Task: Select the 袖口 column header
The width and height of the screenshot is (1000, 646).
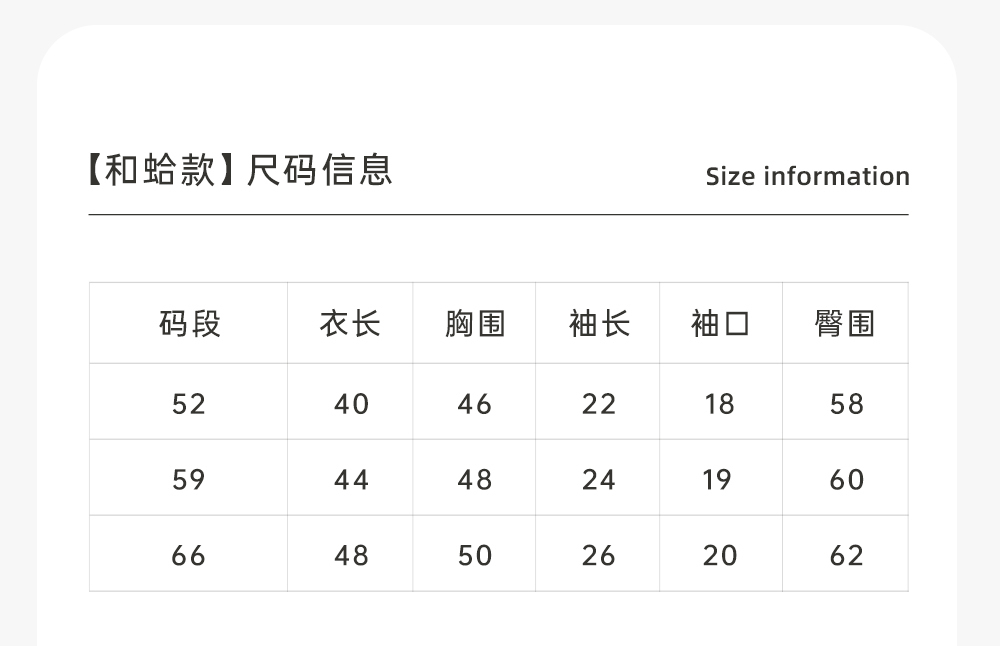Action: pos(720,324)
